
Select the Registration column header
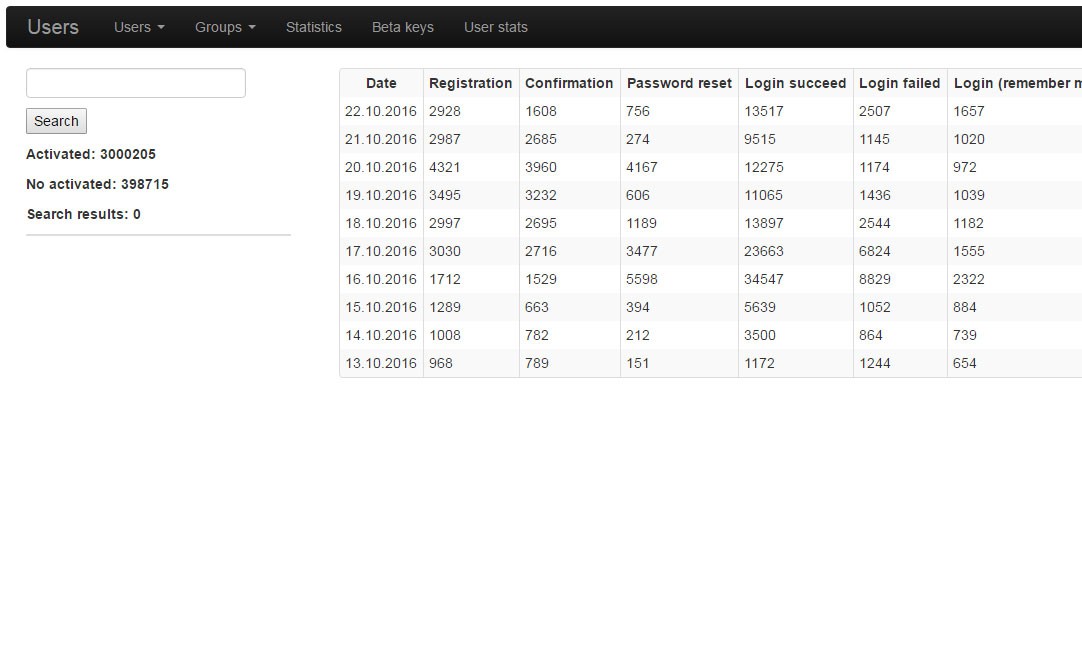[x=470, y=83]
